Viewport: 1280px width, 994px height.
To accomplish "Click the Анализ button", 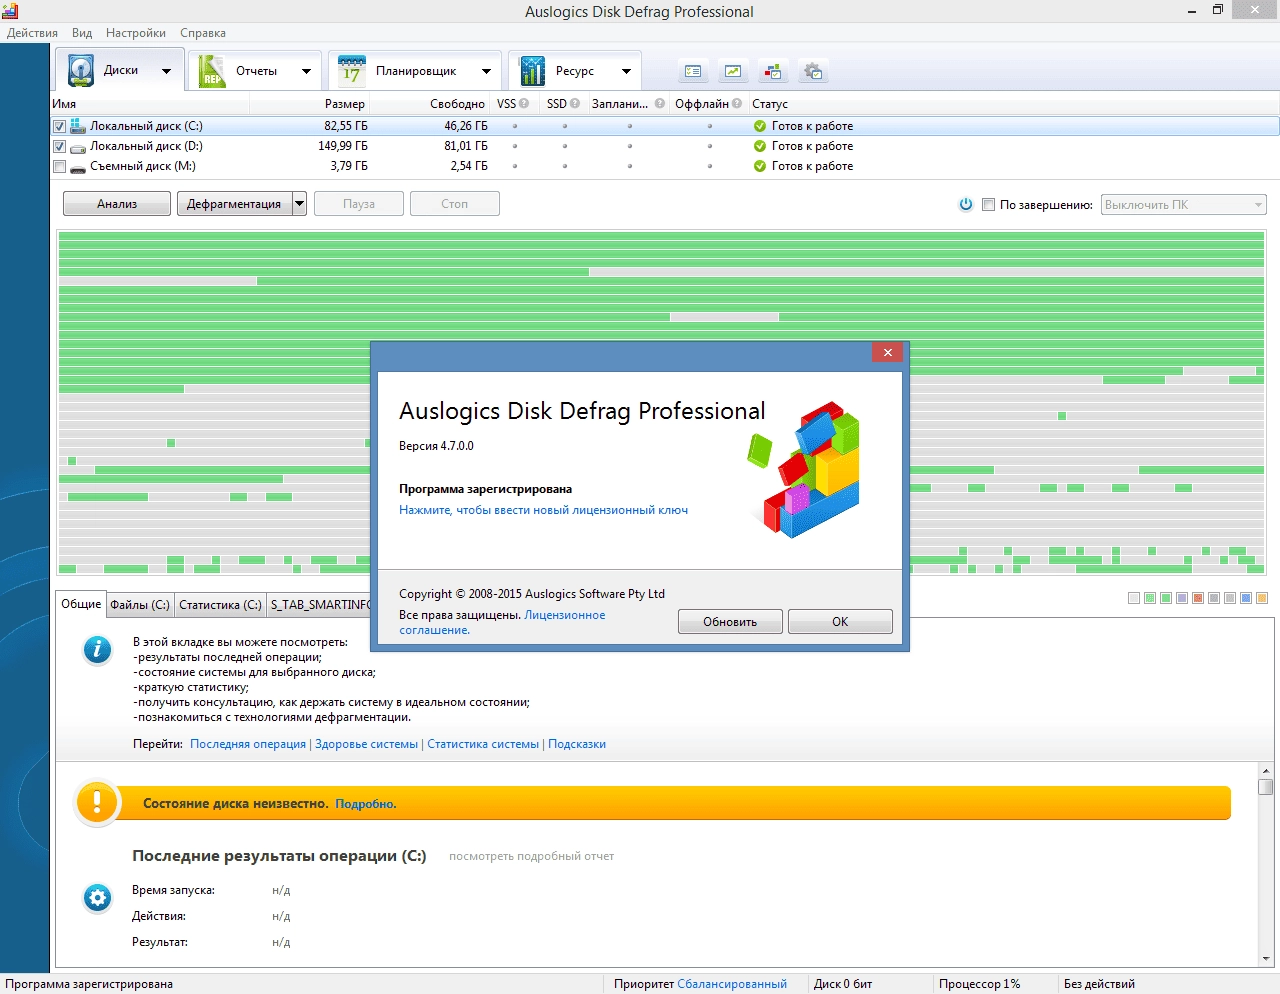I will [x=117, y=204].
